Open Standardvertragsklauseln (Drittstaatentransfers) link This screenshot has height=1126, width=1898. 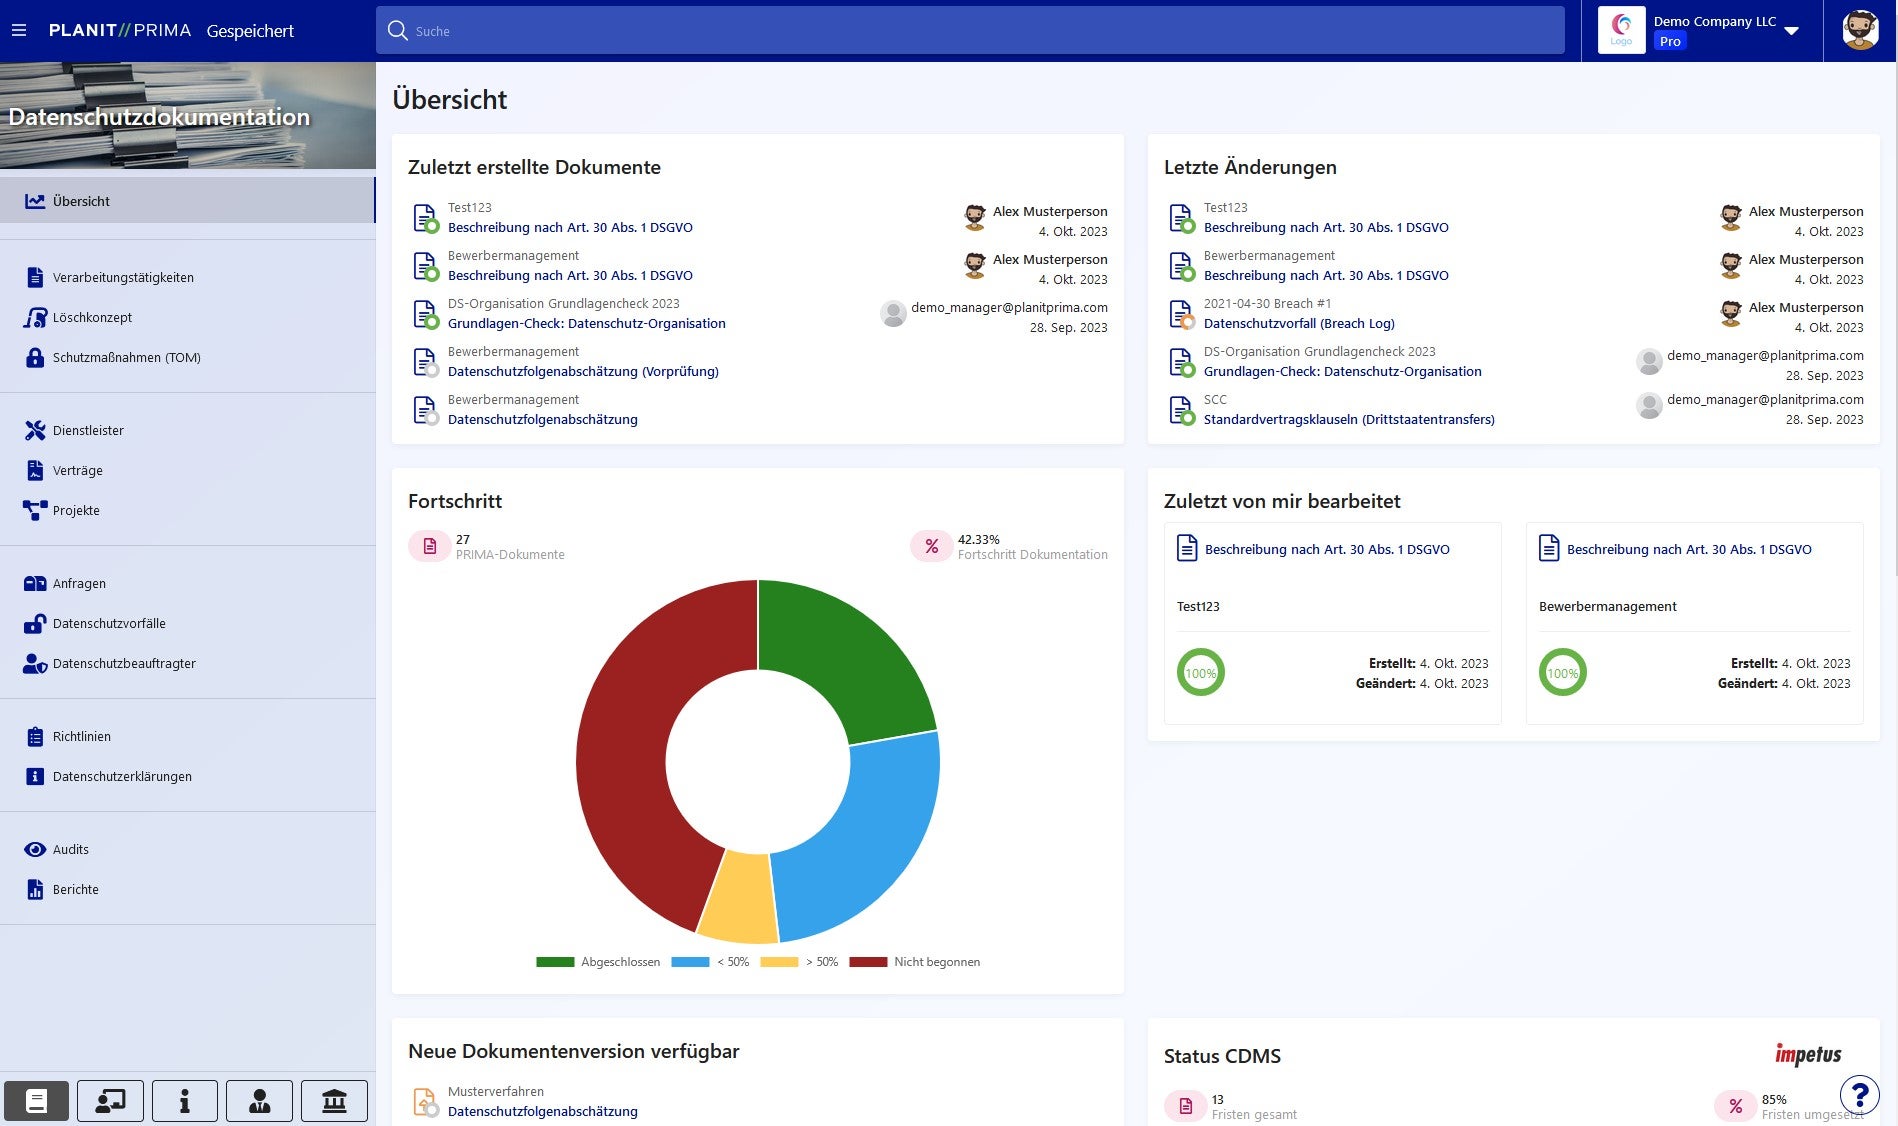(x=1348, y=420)
